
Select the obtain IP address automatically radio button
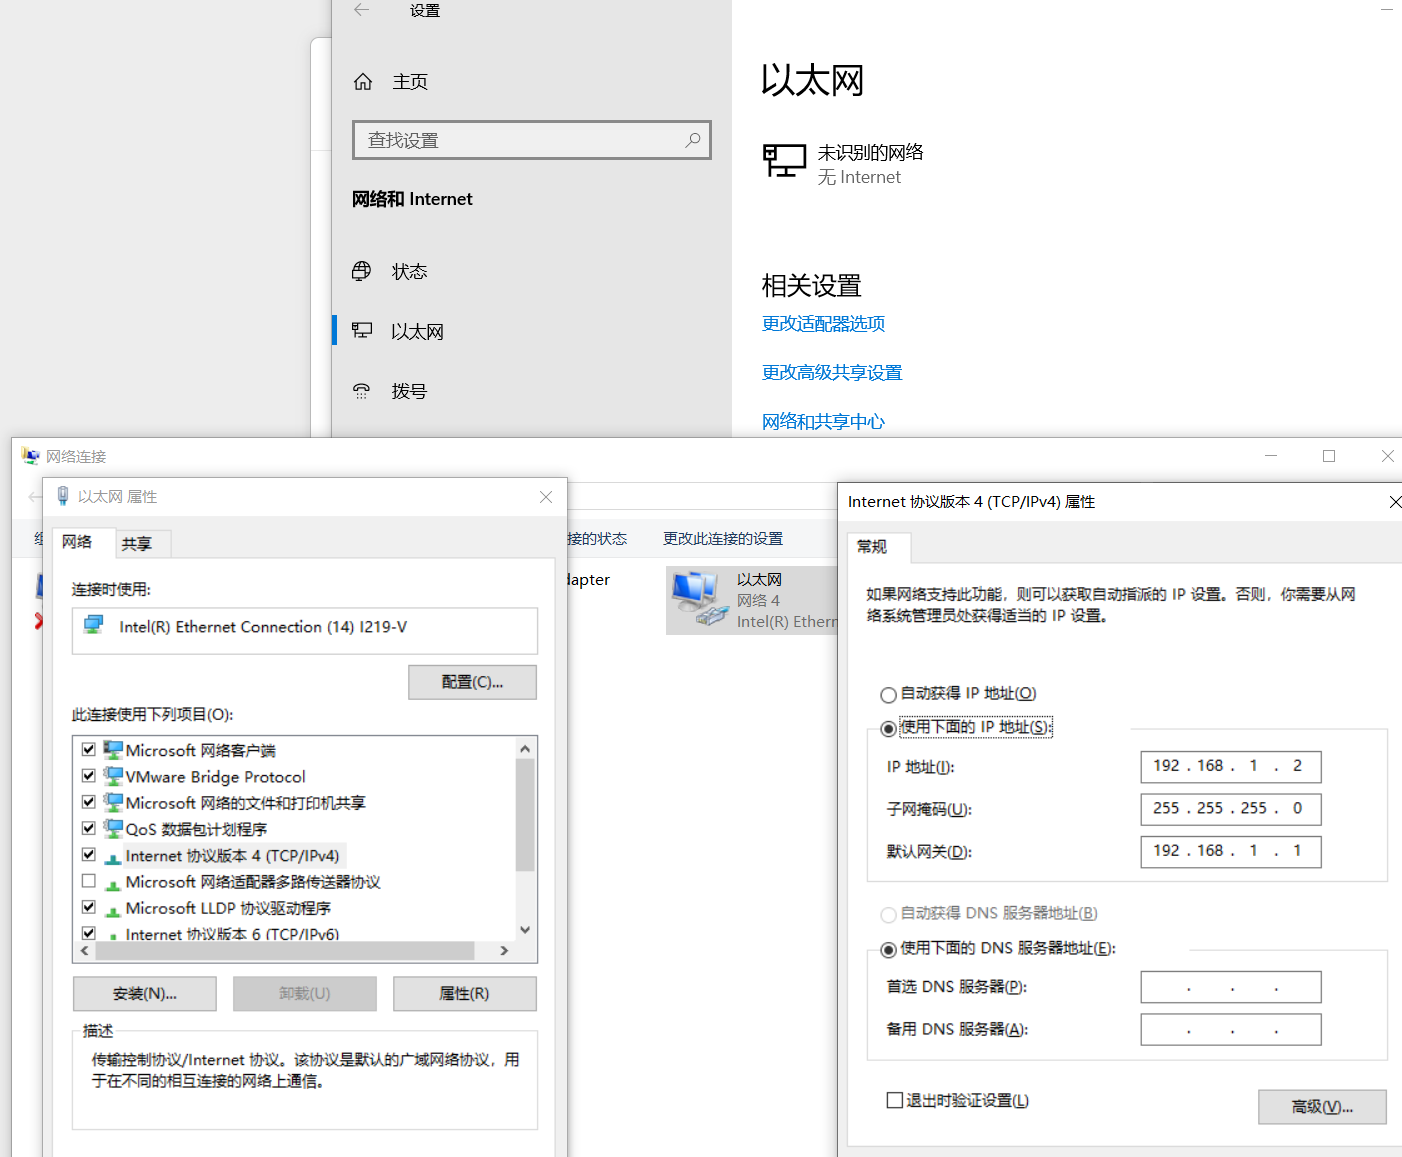(x=888, y=695)
